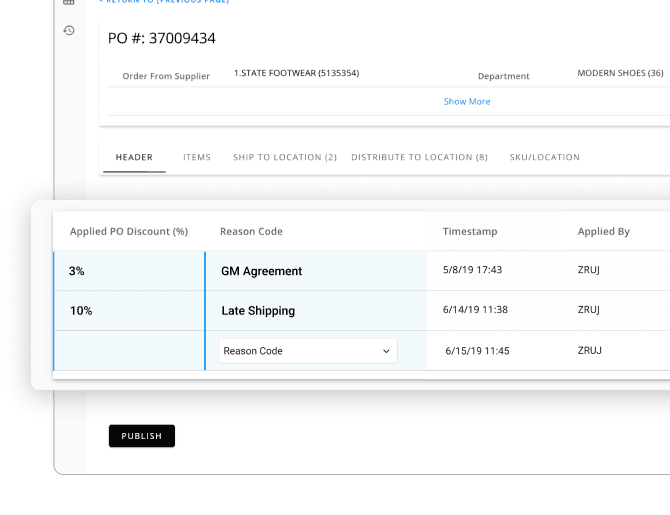Open the history clock icon in sidebar
Image resolution: width=670 pixels, height=515 pixels.
[x=69, y=30]
